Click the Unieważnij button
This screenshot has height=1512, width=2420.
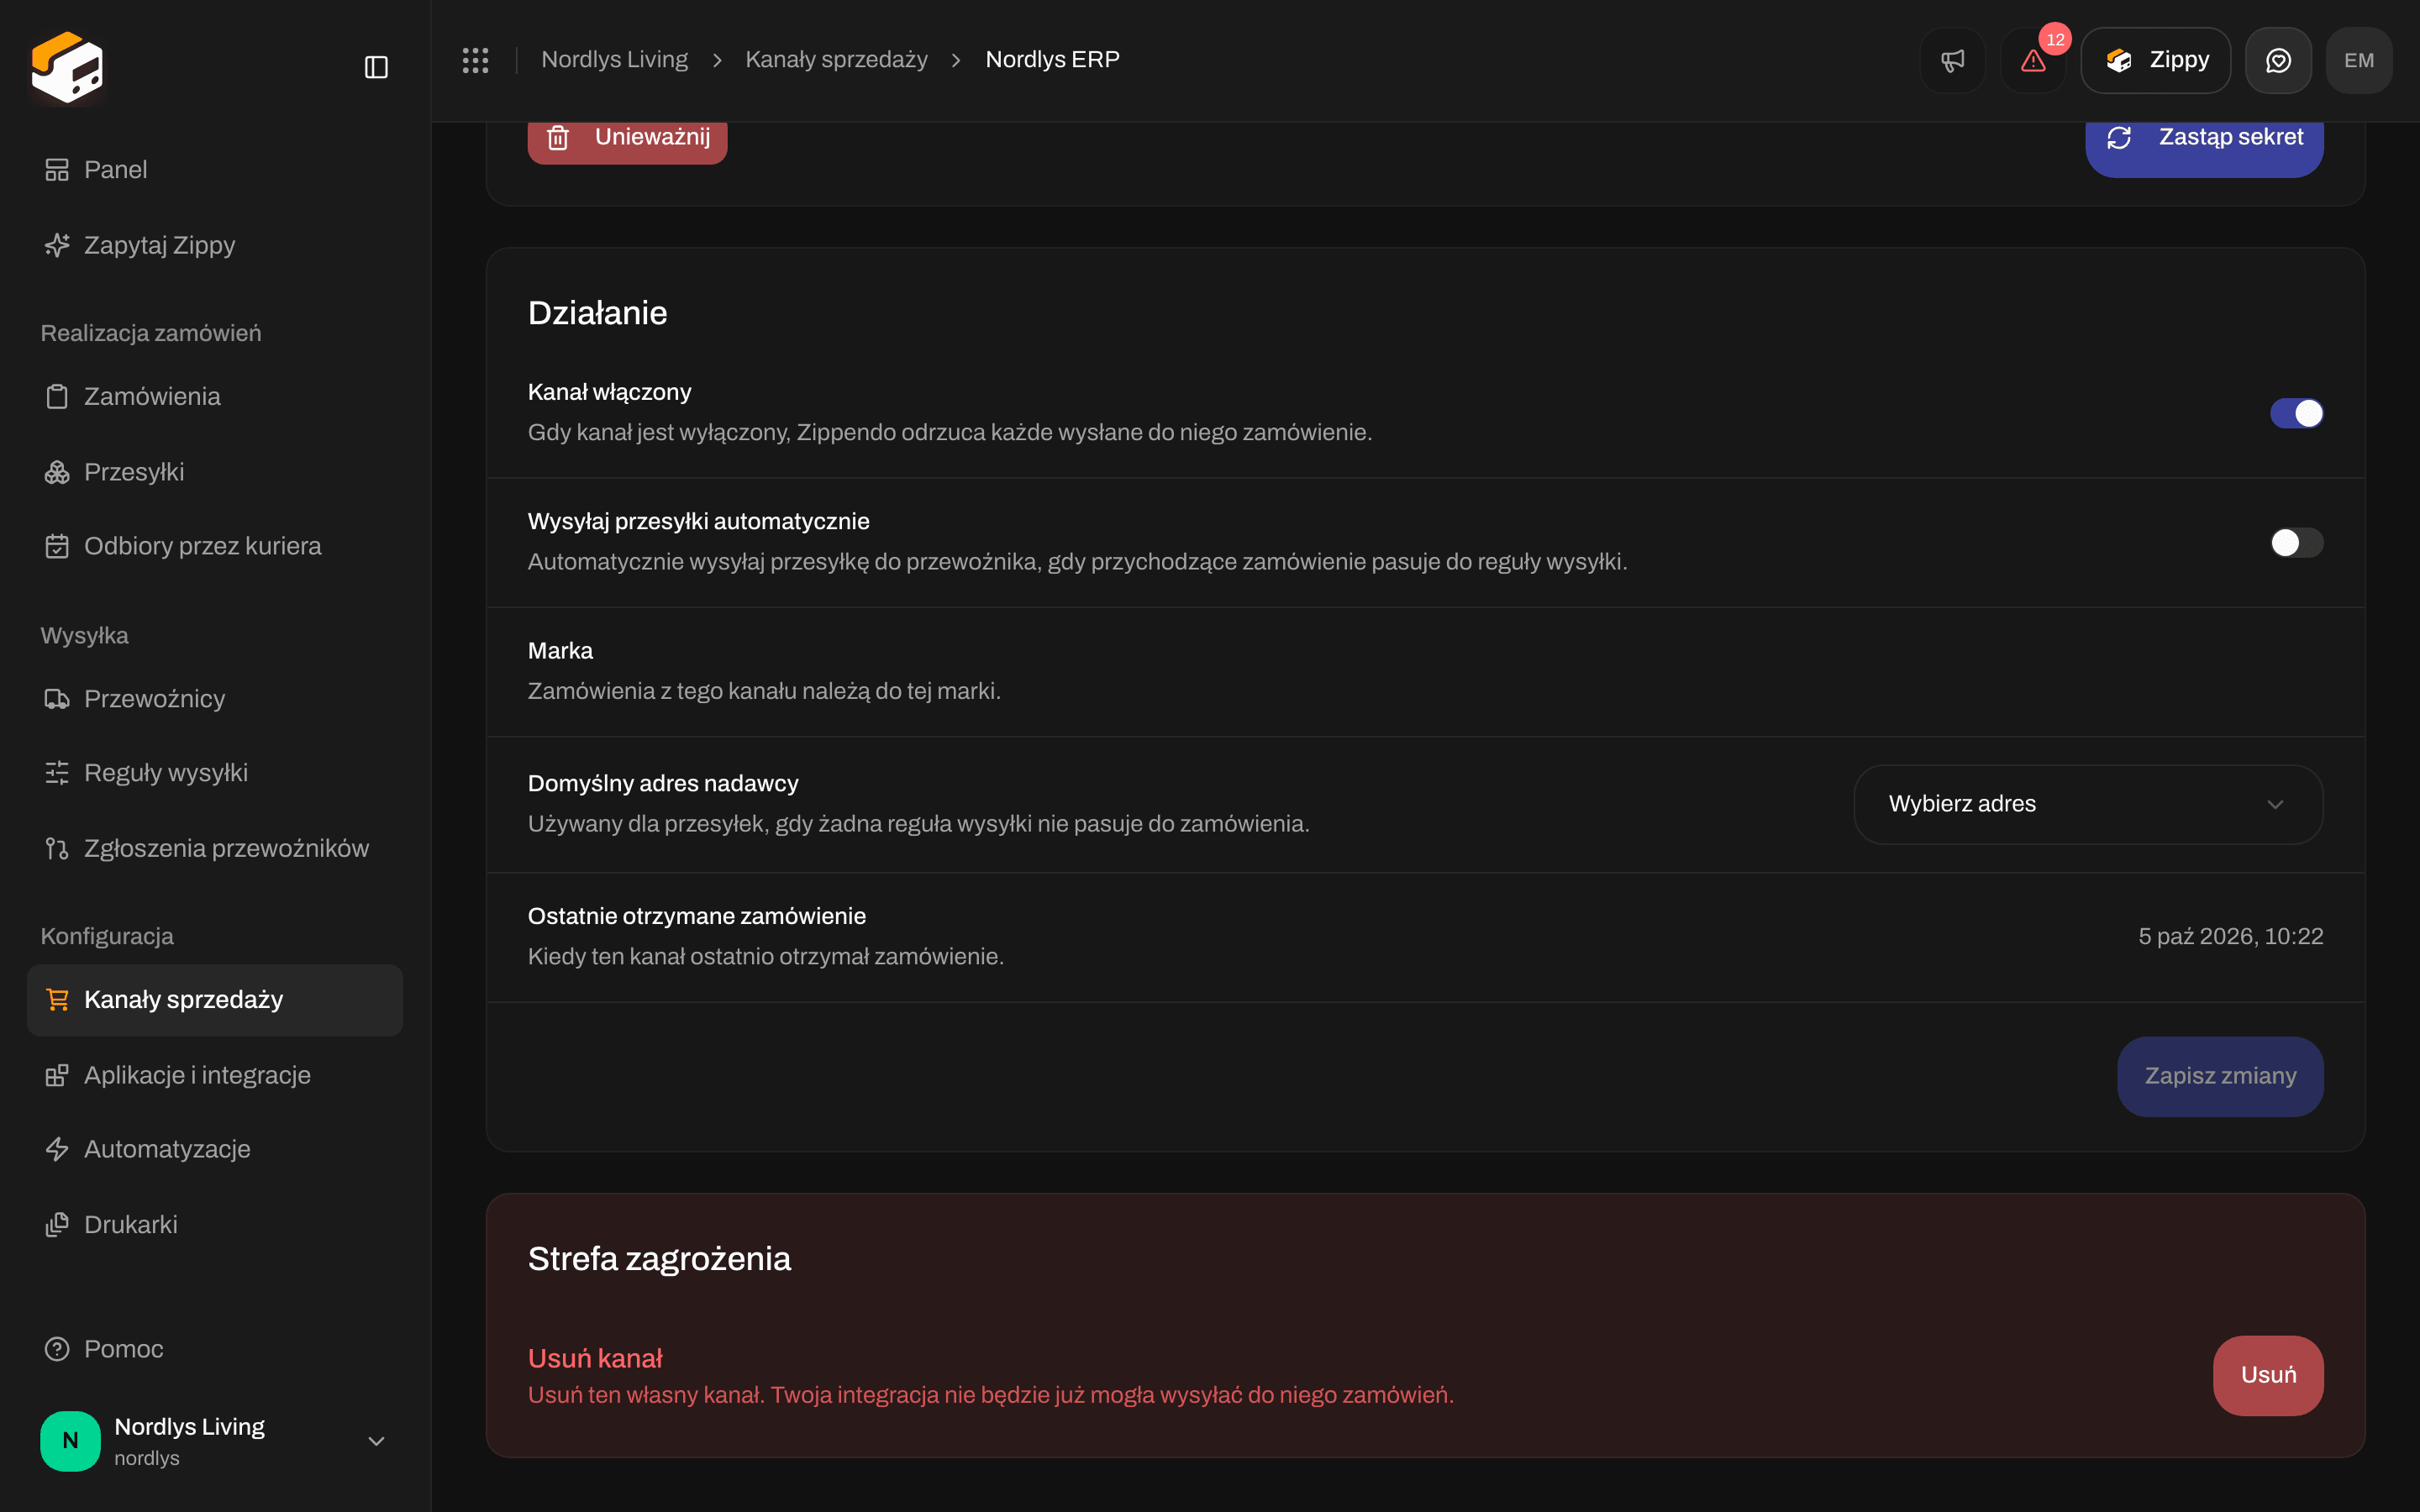point(627,140)
